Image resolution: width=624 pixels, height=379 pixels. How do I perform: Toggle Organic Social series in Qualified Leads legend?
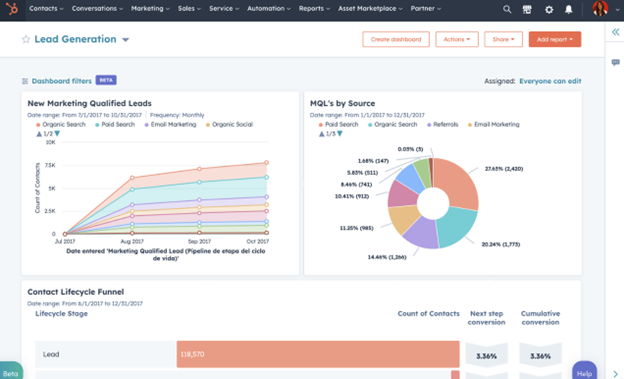coord(229,125)
